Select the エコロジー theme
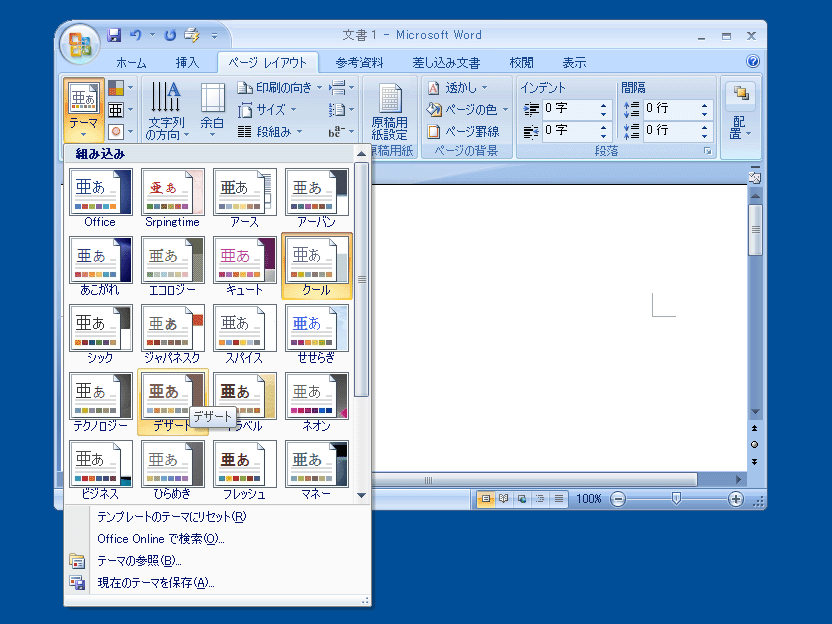The image size is (832, 624). pos(172,266)
